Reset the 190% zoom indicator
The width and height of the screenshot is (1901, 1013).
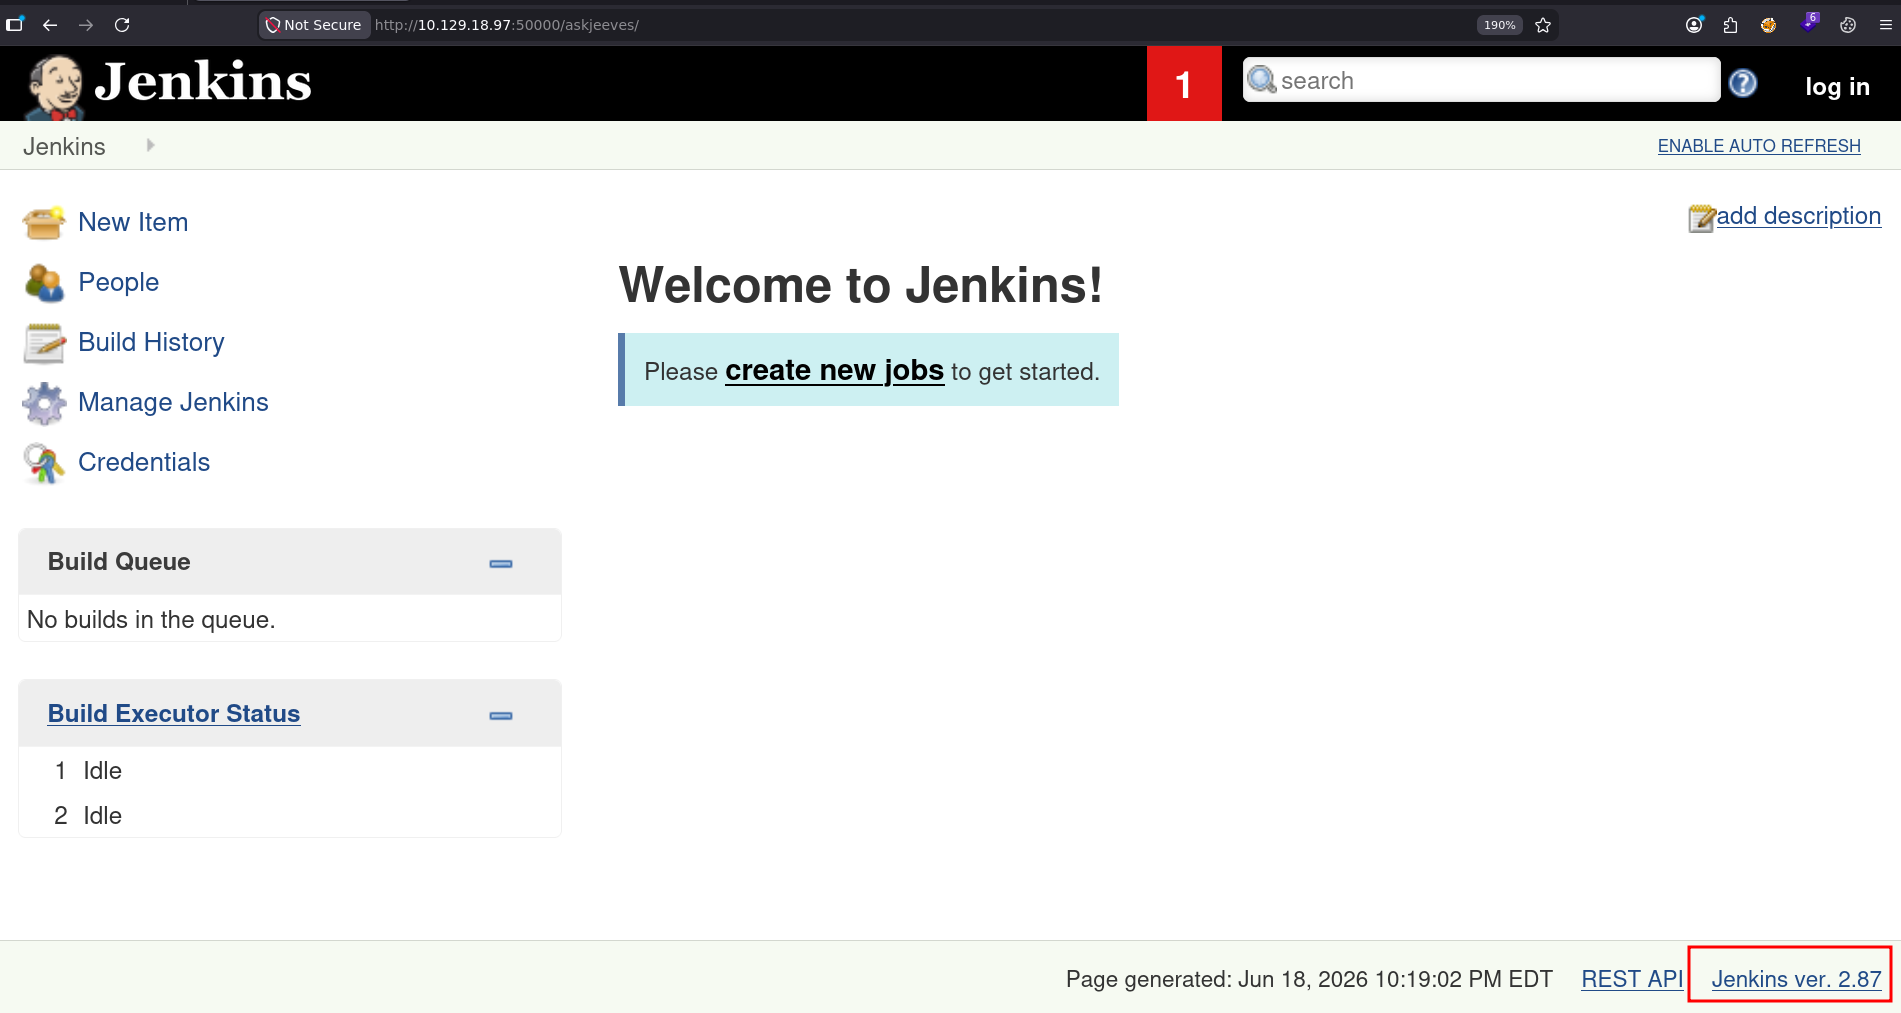tap(1499, 25)
